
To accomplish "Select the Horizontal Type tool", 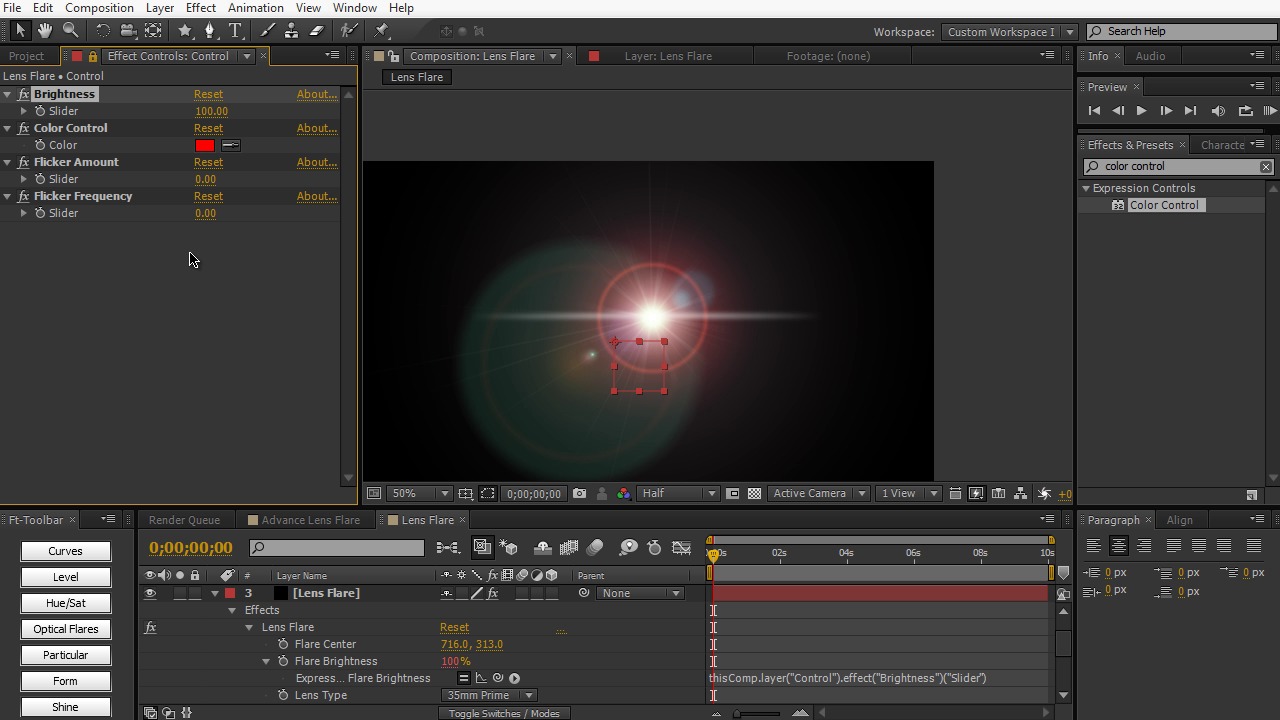I will 236,31.
